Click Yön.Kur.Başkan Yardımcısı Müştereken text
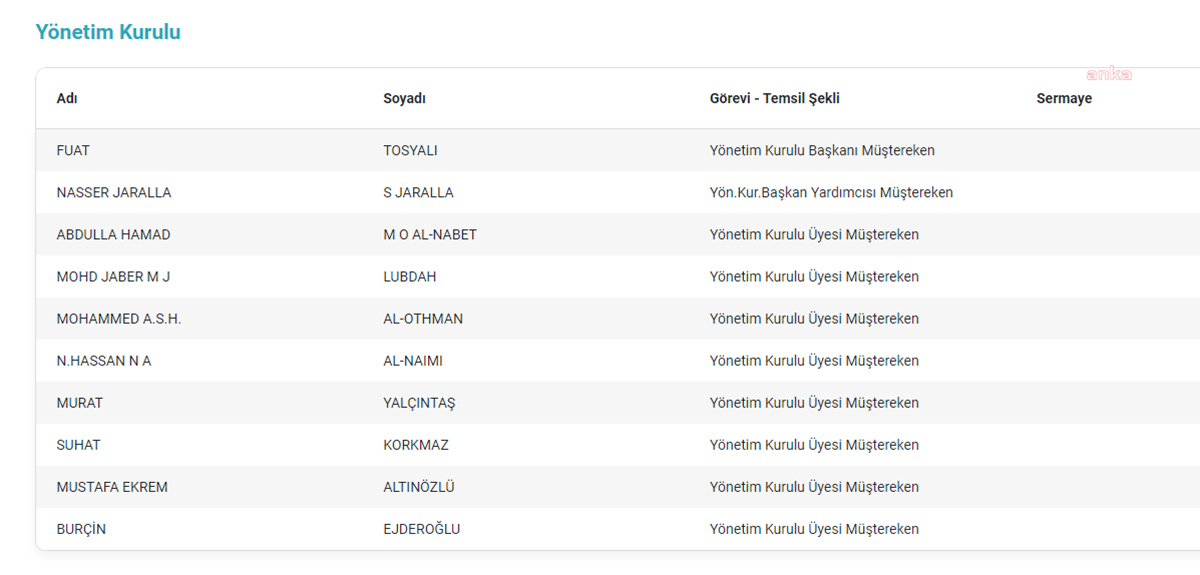This screenshot has height=575, width=1200. 831,193
